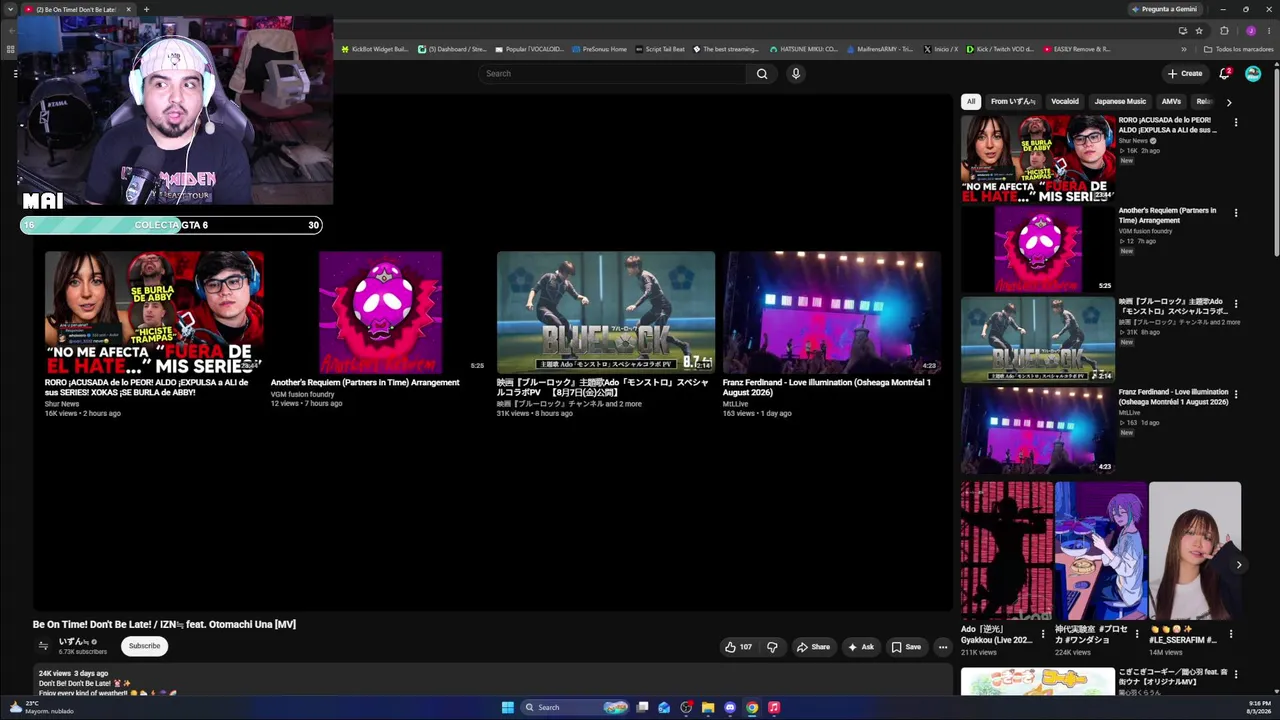Open Another's Requiem end-screen thumbnail
The height and width of the screenshot is (720, 1280).
click(x=380, y=313)
